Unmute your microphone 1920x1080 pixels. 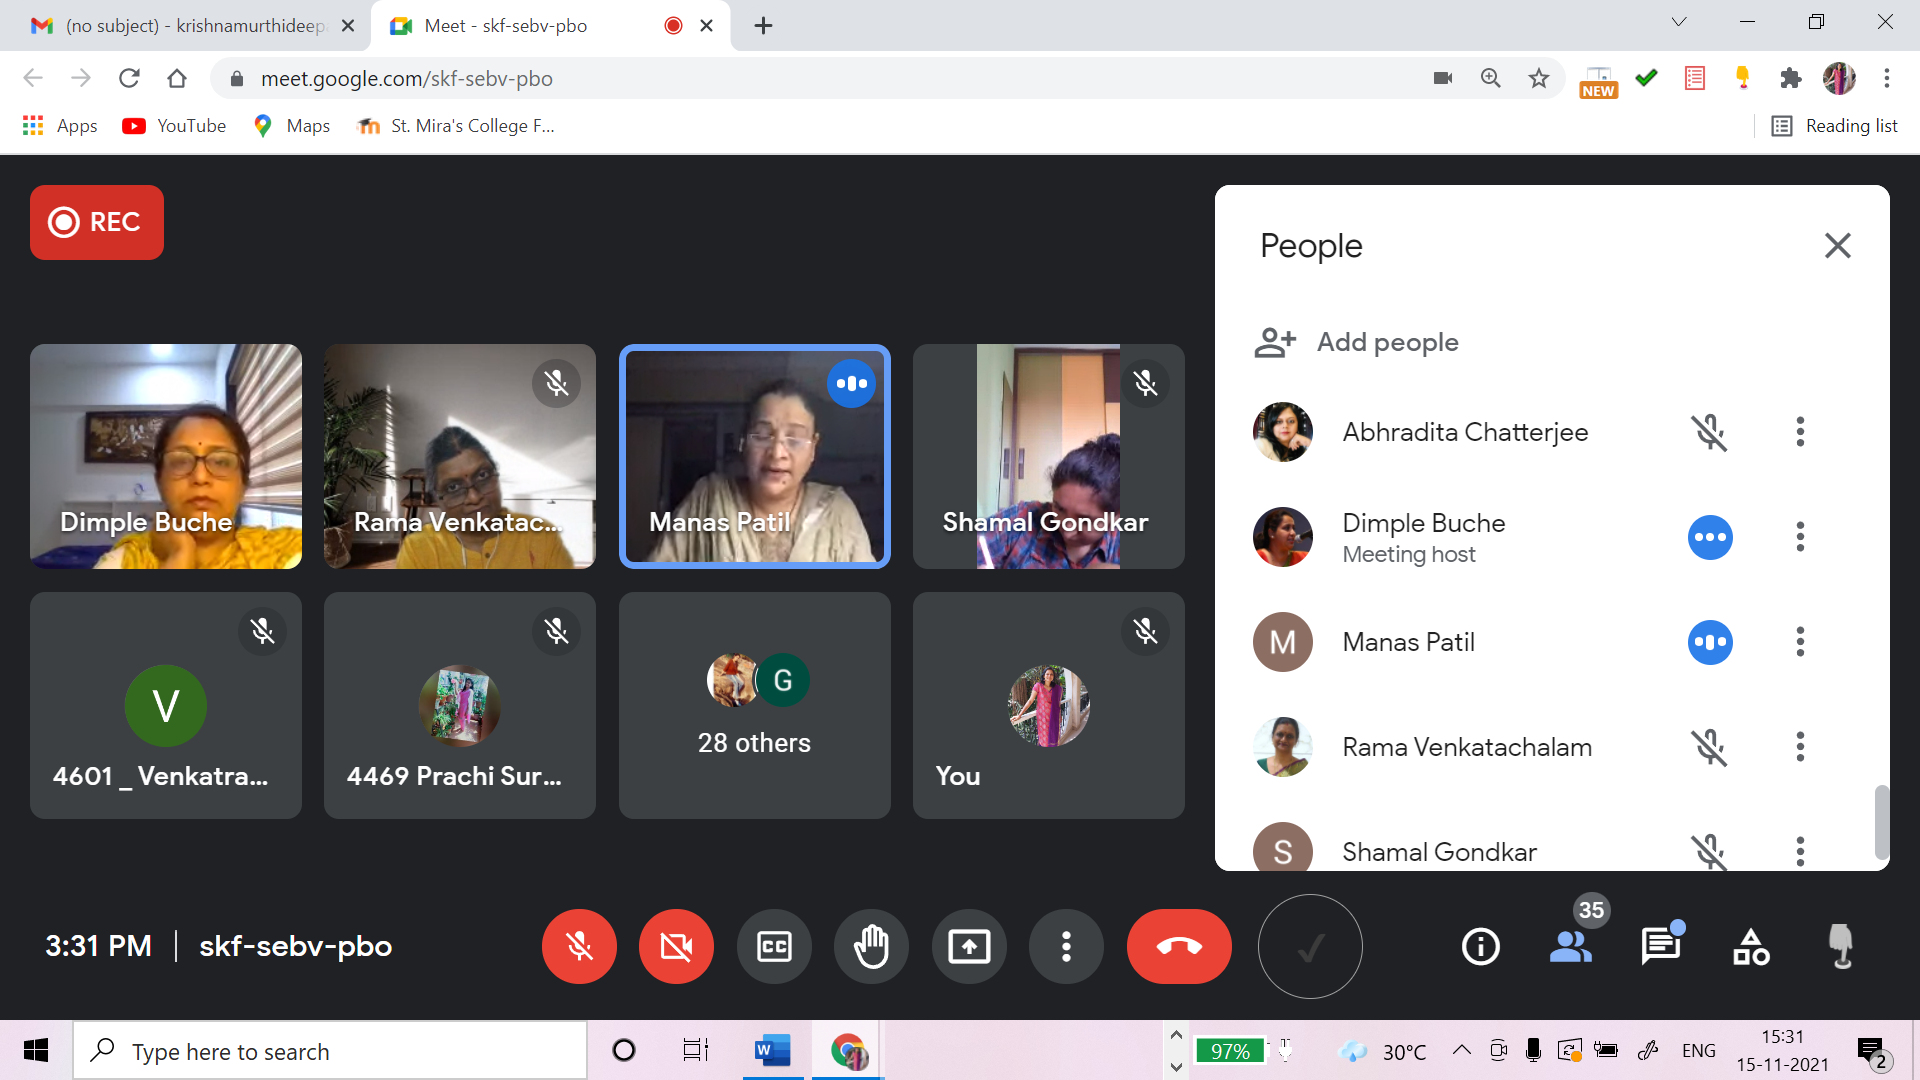tap(579, 946)
